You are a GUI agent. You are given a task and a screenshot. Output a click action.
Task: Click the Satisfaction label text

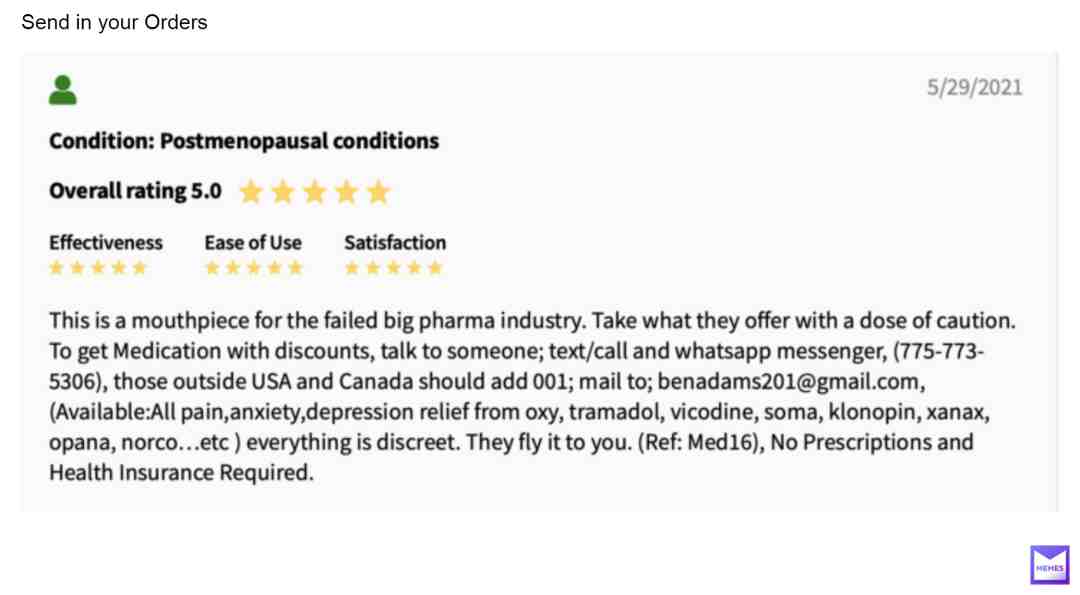point(395,242)
